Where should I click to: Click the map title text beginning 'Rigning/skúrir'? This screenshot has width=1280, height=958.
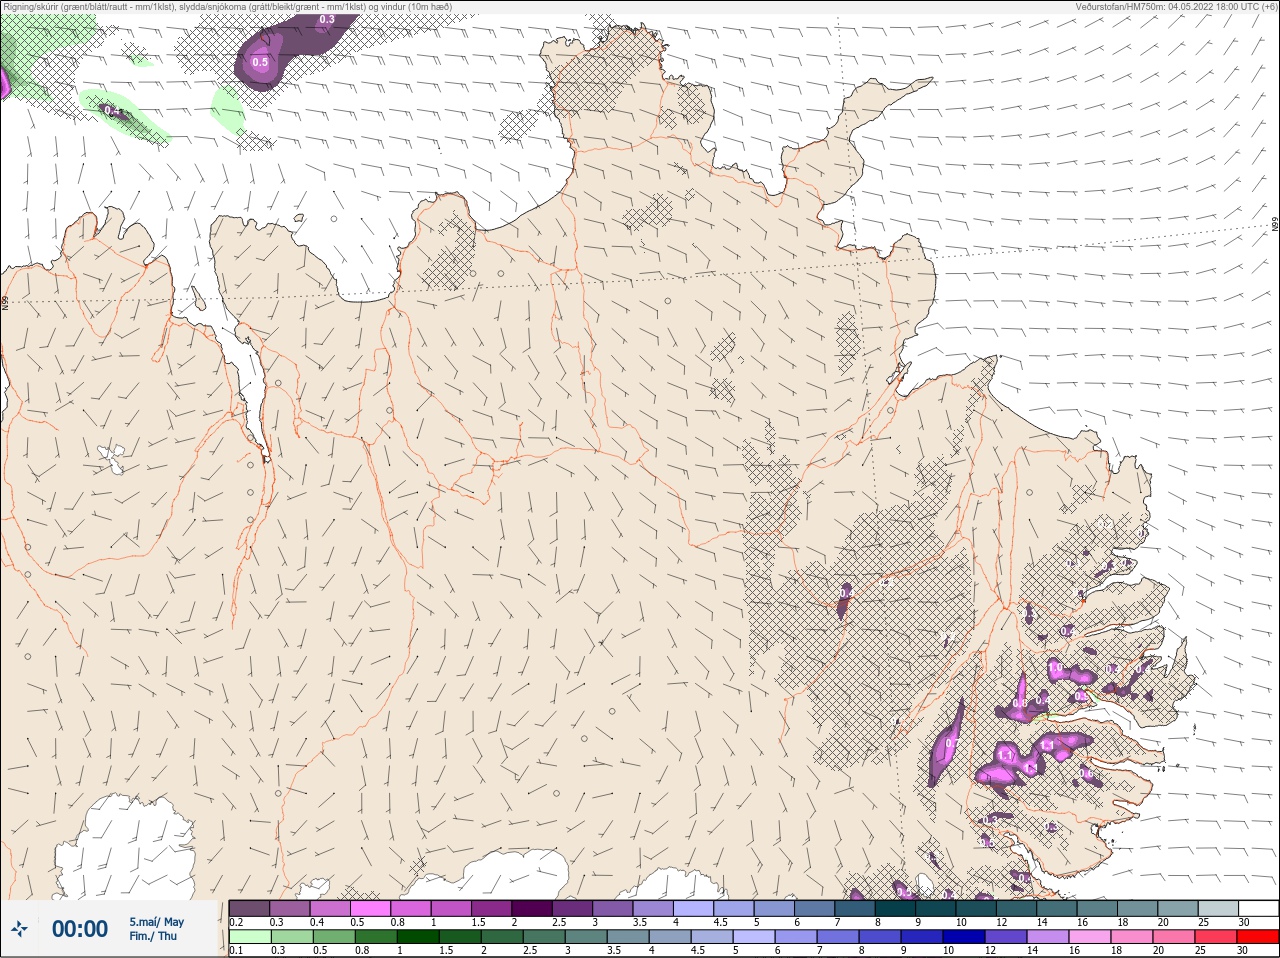[x=228, y=7]
